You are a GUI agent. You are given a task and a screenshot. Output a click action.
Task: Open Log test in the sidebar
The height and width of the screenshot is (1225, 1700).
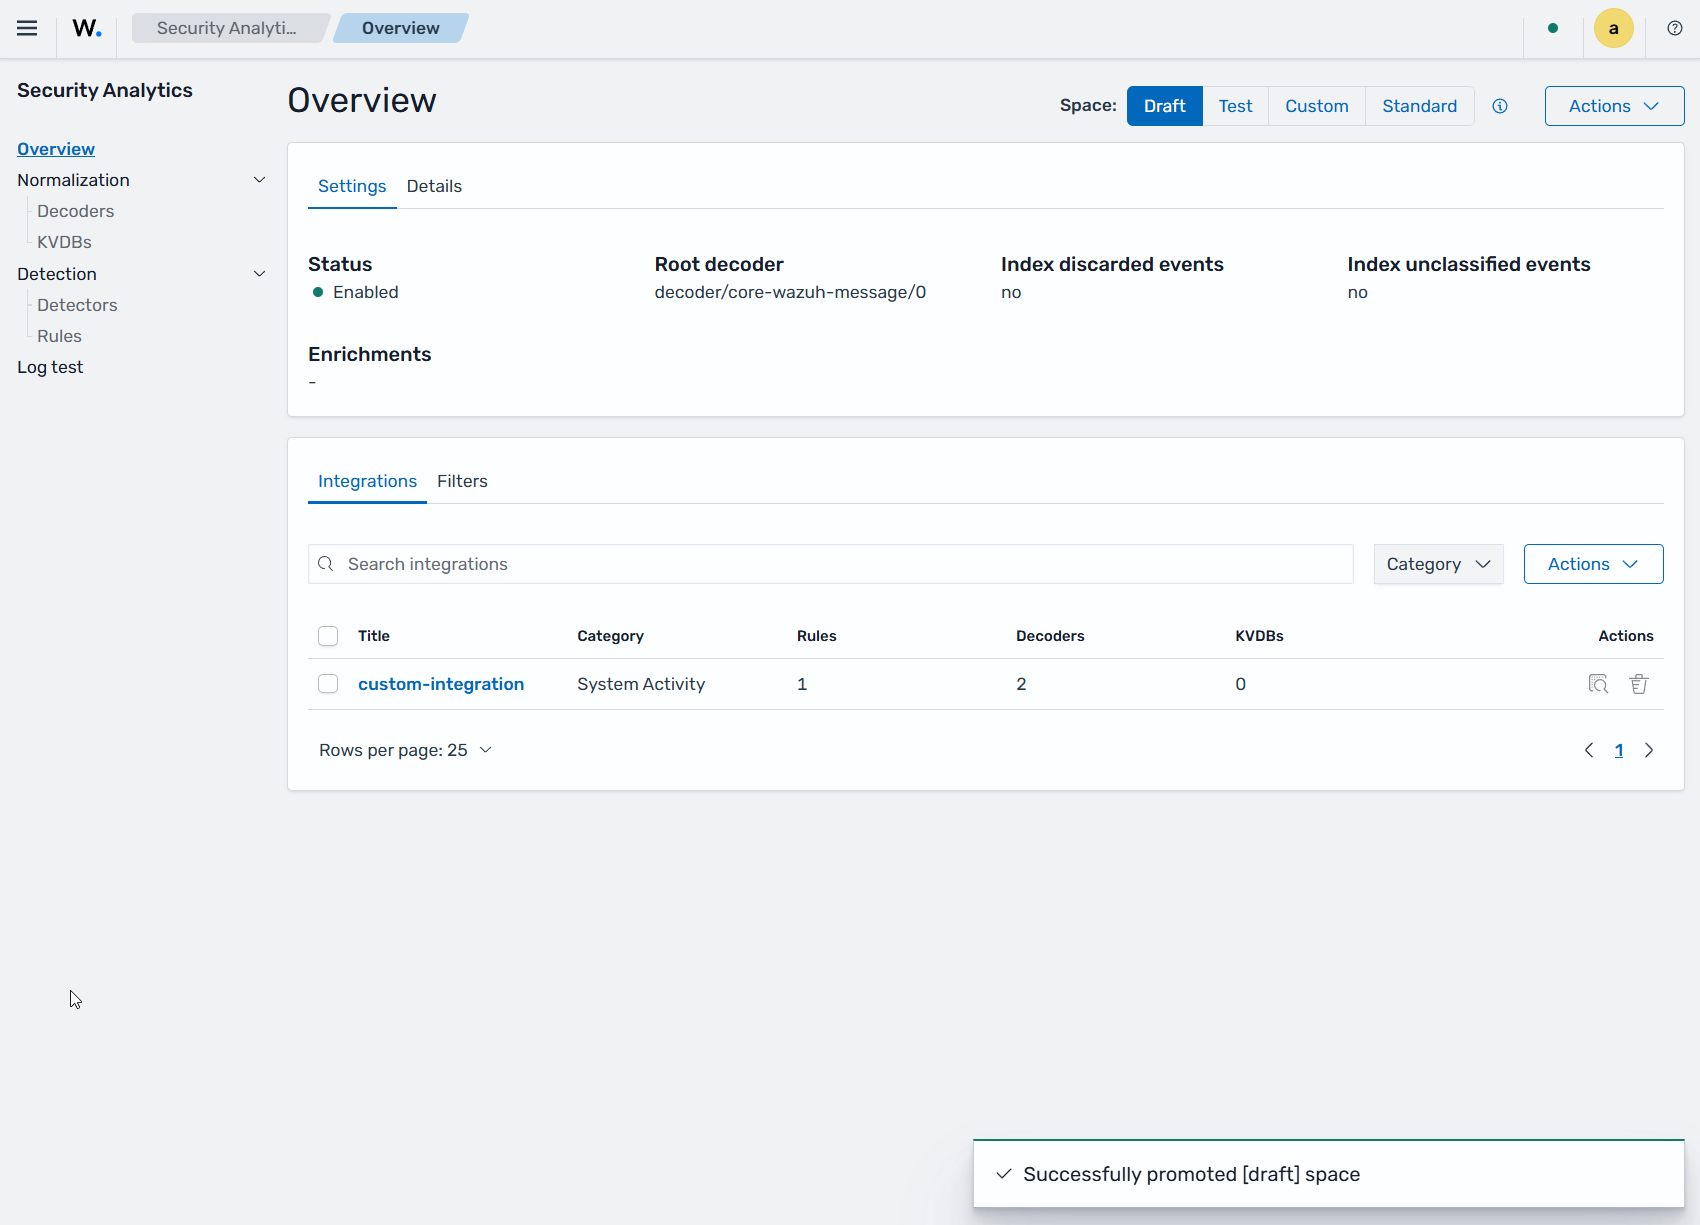(50, 367)
